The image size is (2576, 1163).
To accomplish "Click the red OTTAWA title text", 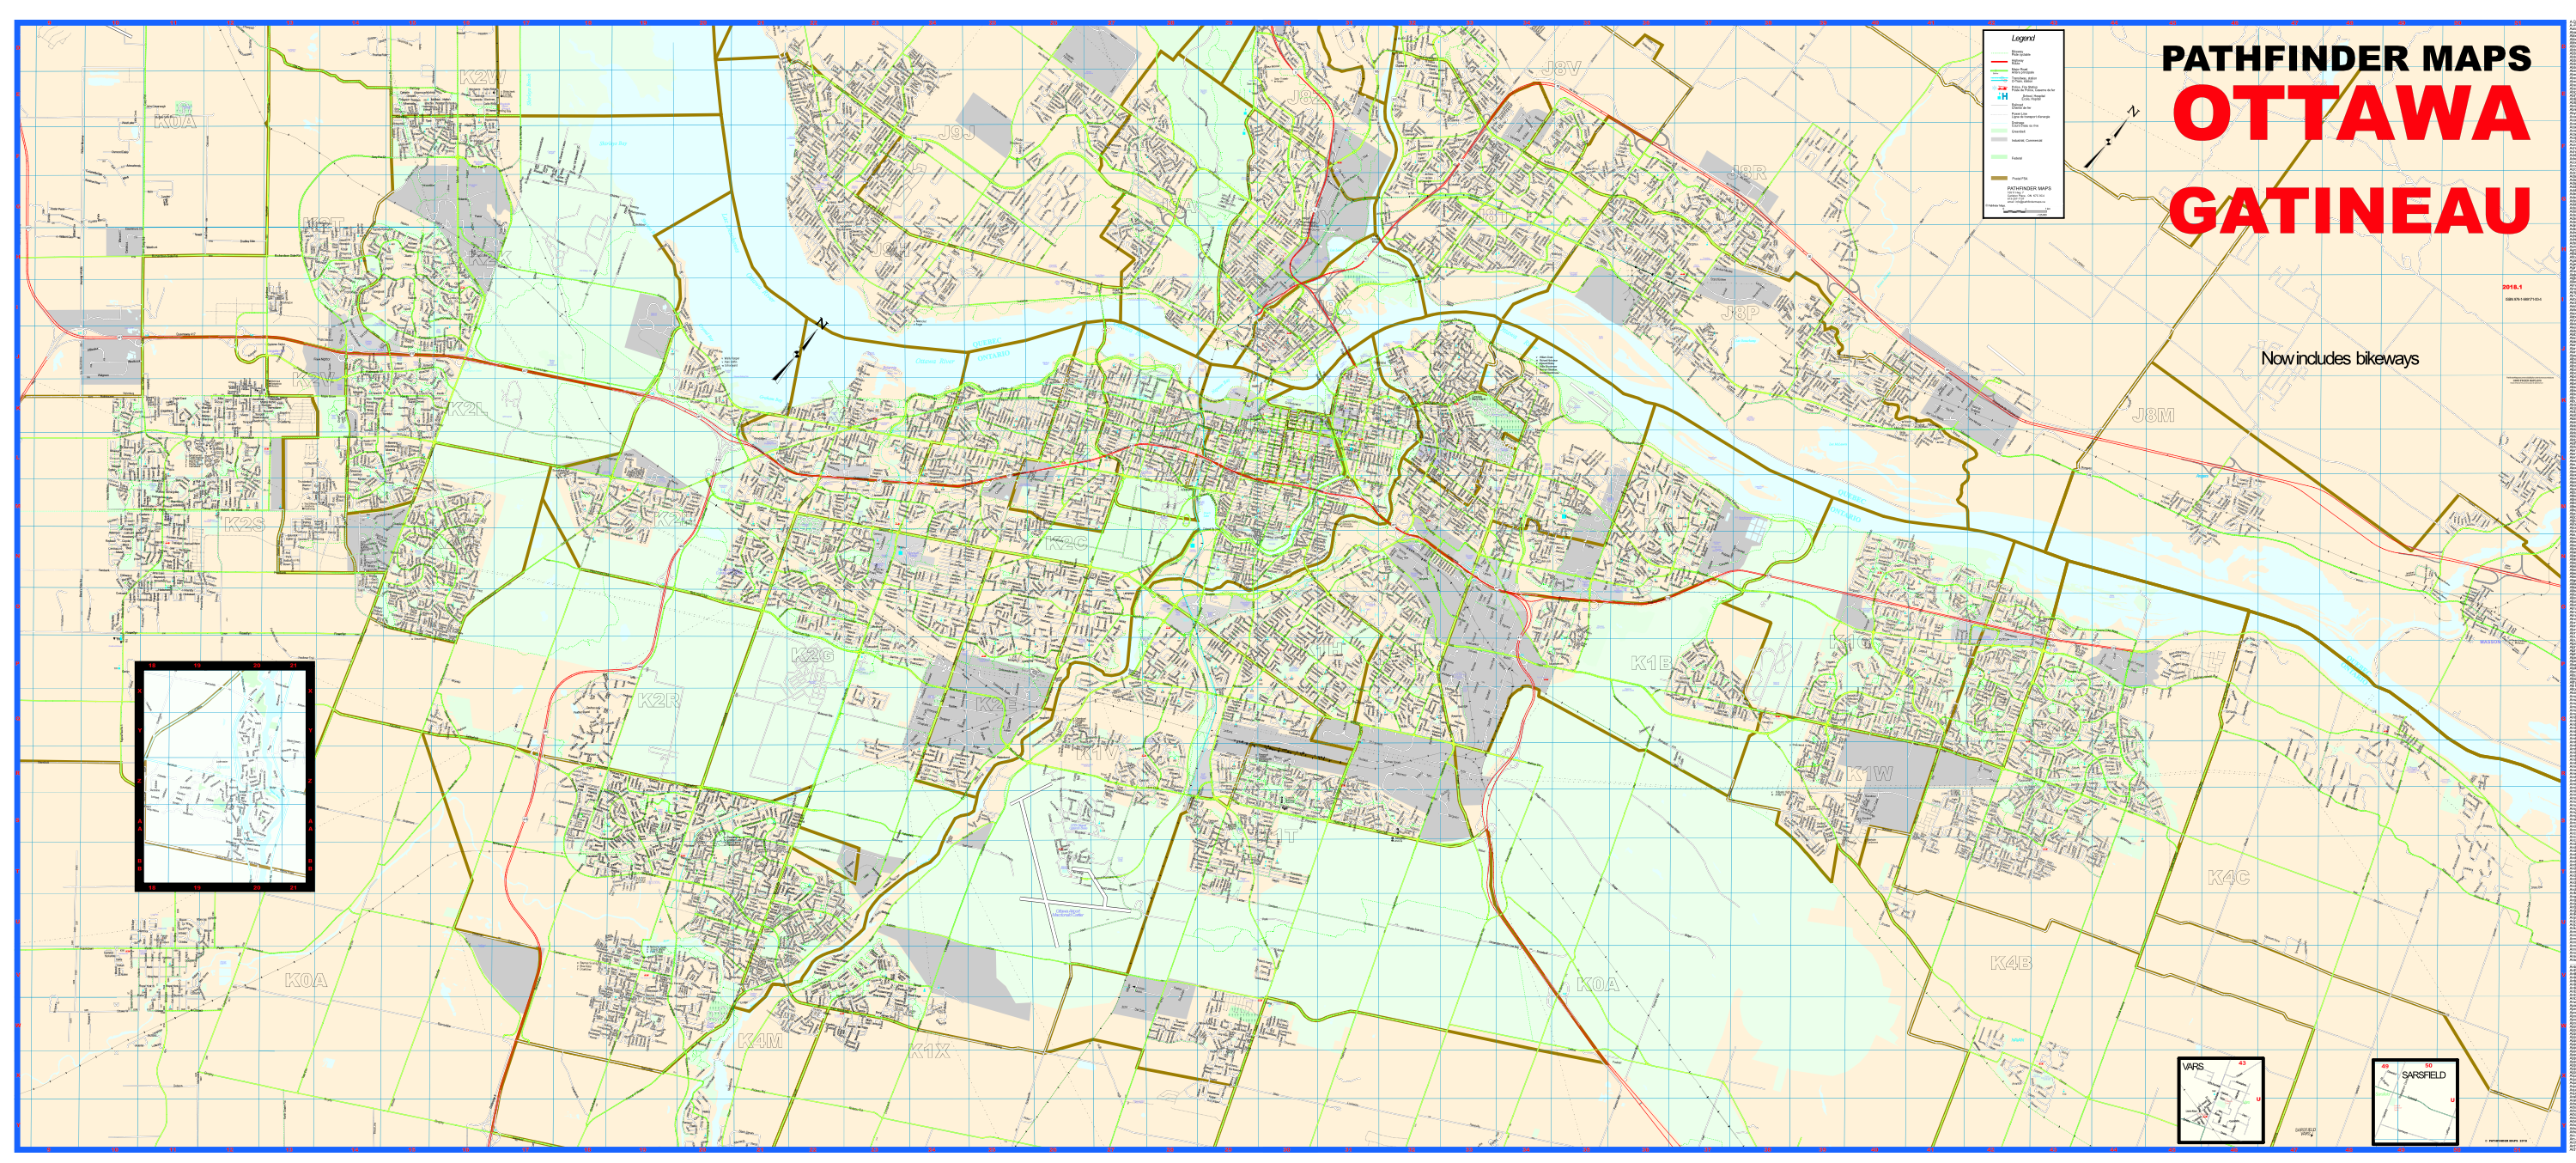I will (2350, 113).
